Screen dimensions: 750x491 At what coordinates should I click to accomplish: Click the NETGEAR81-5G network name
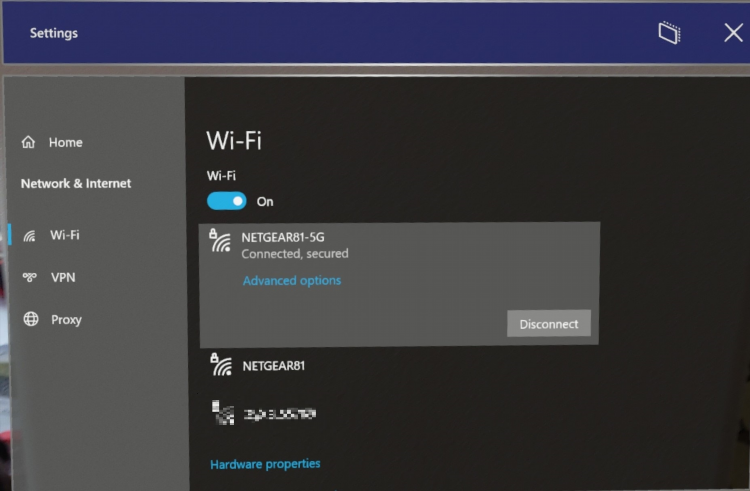click(x=283, y=237)
